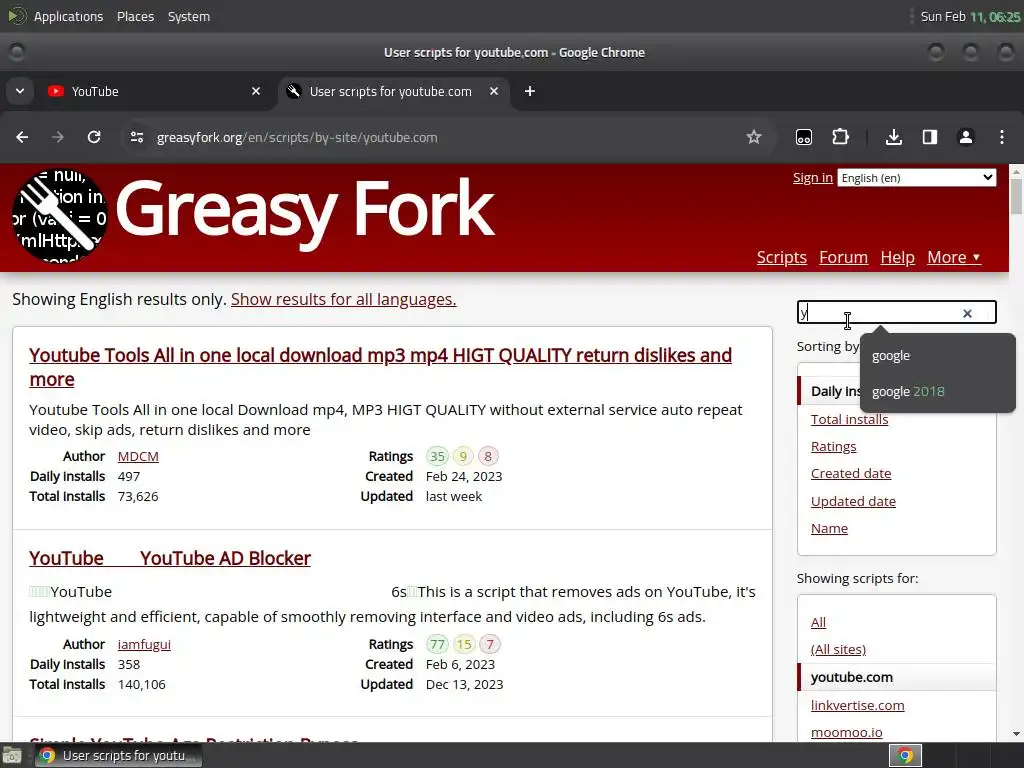Click the page vertical scrollbar thumb
The image size is (1024, 768).
pyautogui.click(x=1016, y=196)
